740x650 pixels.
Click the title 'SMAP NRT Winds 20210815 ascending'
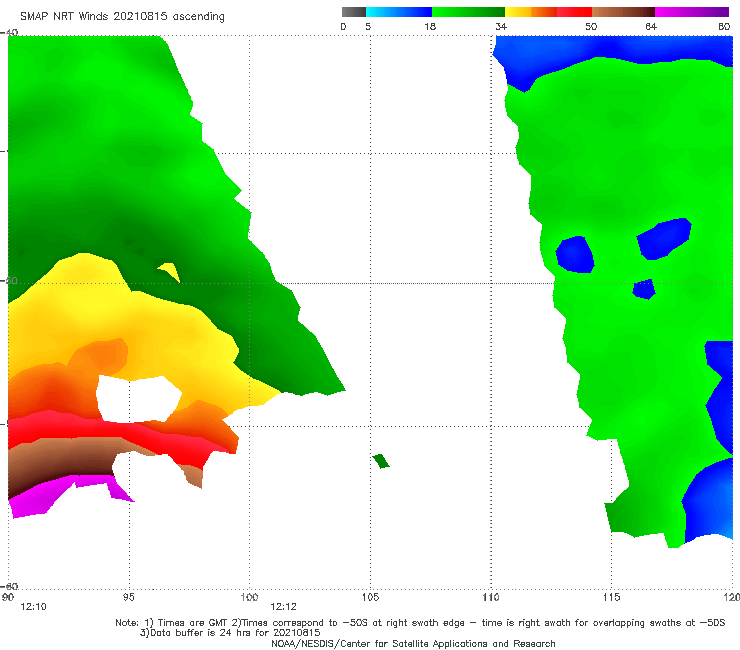click(122, 16)
